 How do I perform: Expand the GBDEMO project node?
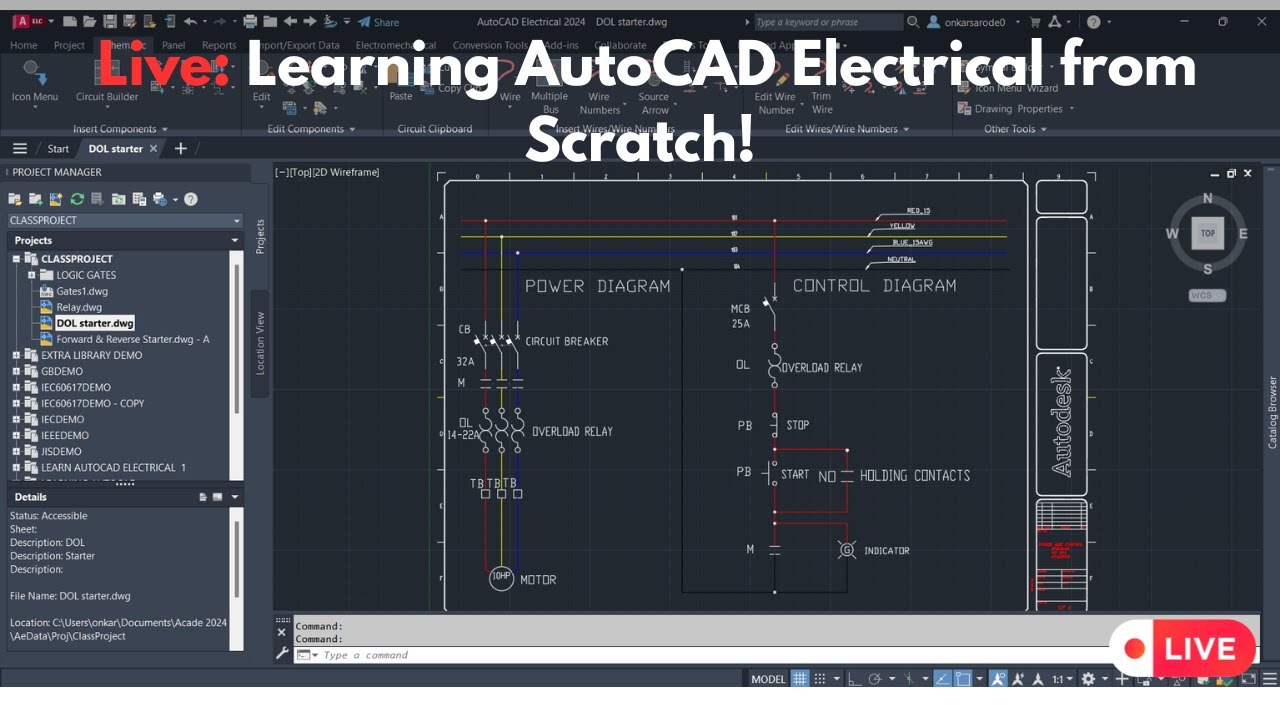click(x=16, y=371)
